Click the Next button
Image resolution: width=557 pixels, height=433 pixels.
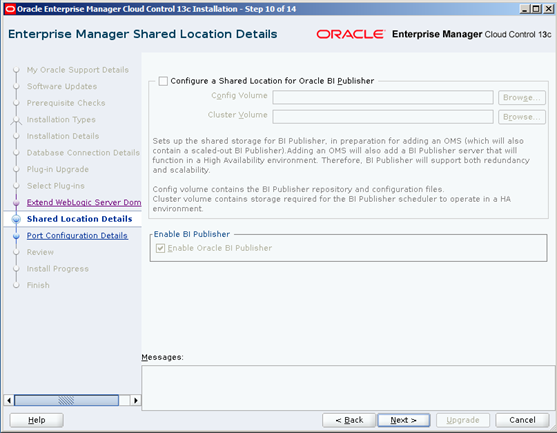pyautogui.click(x=404, y=420)
